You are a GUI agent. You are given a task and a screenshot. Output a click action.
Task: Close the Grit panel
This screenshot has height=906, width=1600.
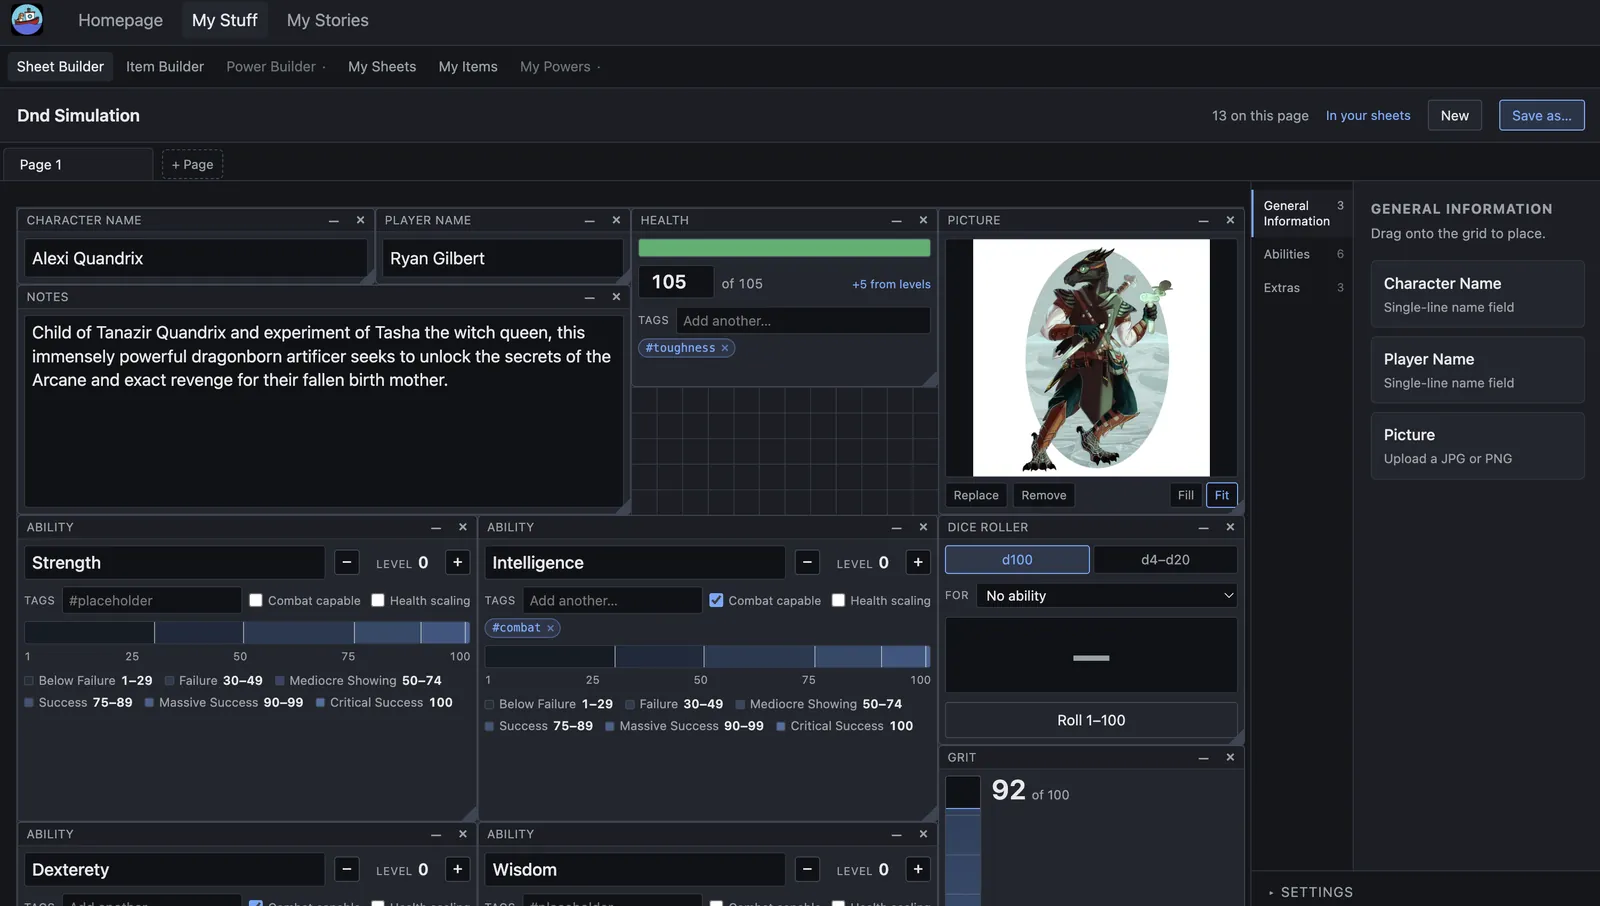pyautogui.click(x=1230, y=757)
